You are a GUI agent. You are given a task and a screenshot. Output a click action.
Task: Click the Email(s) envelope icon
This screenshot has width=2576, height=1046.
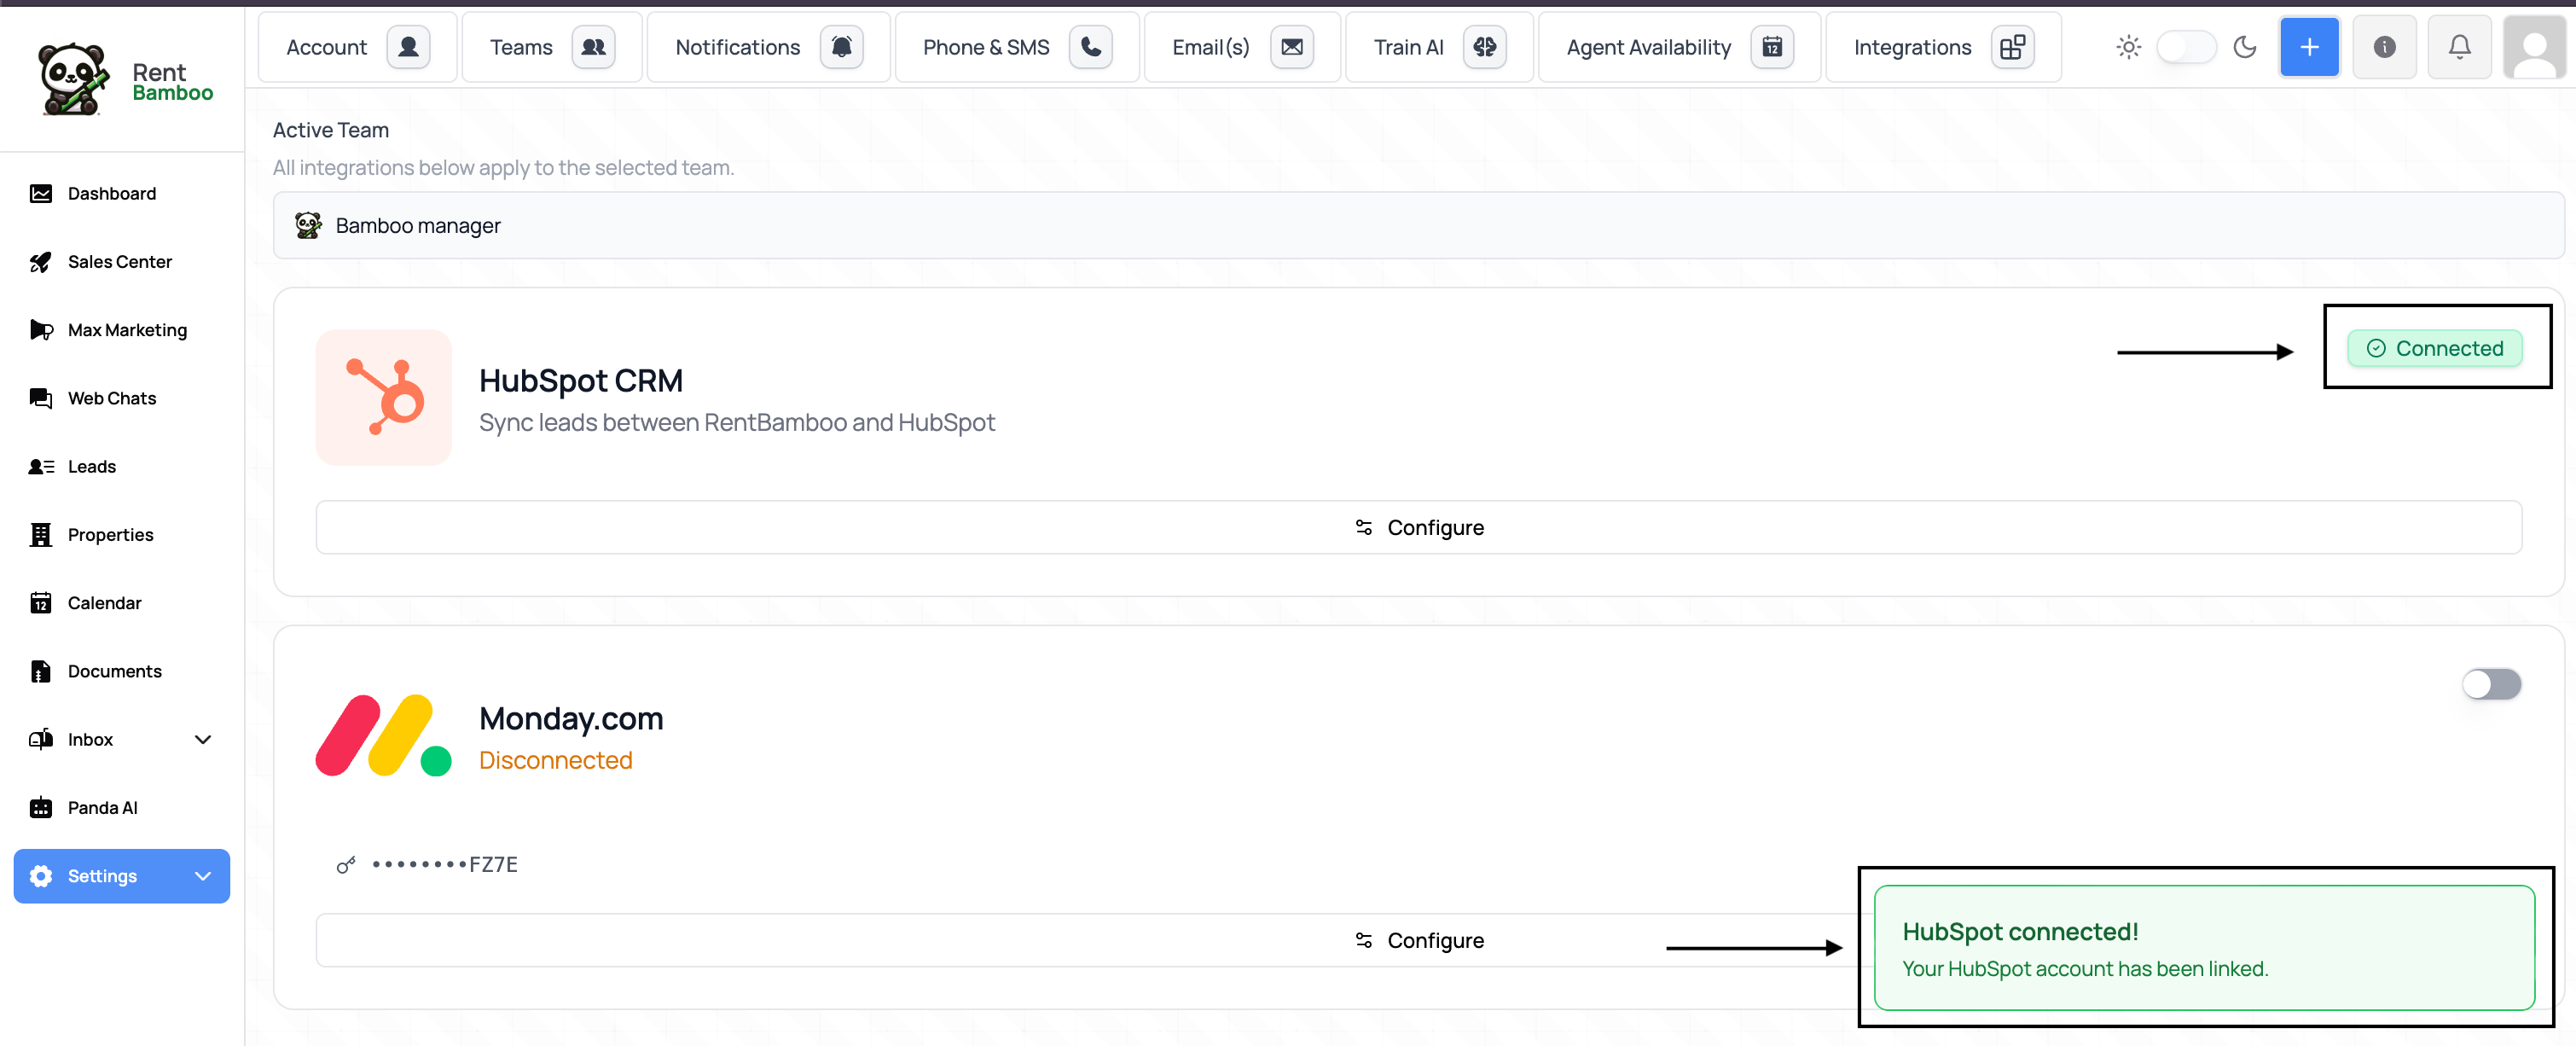click(x=1292, y=47)
